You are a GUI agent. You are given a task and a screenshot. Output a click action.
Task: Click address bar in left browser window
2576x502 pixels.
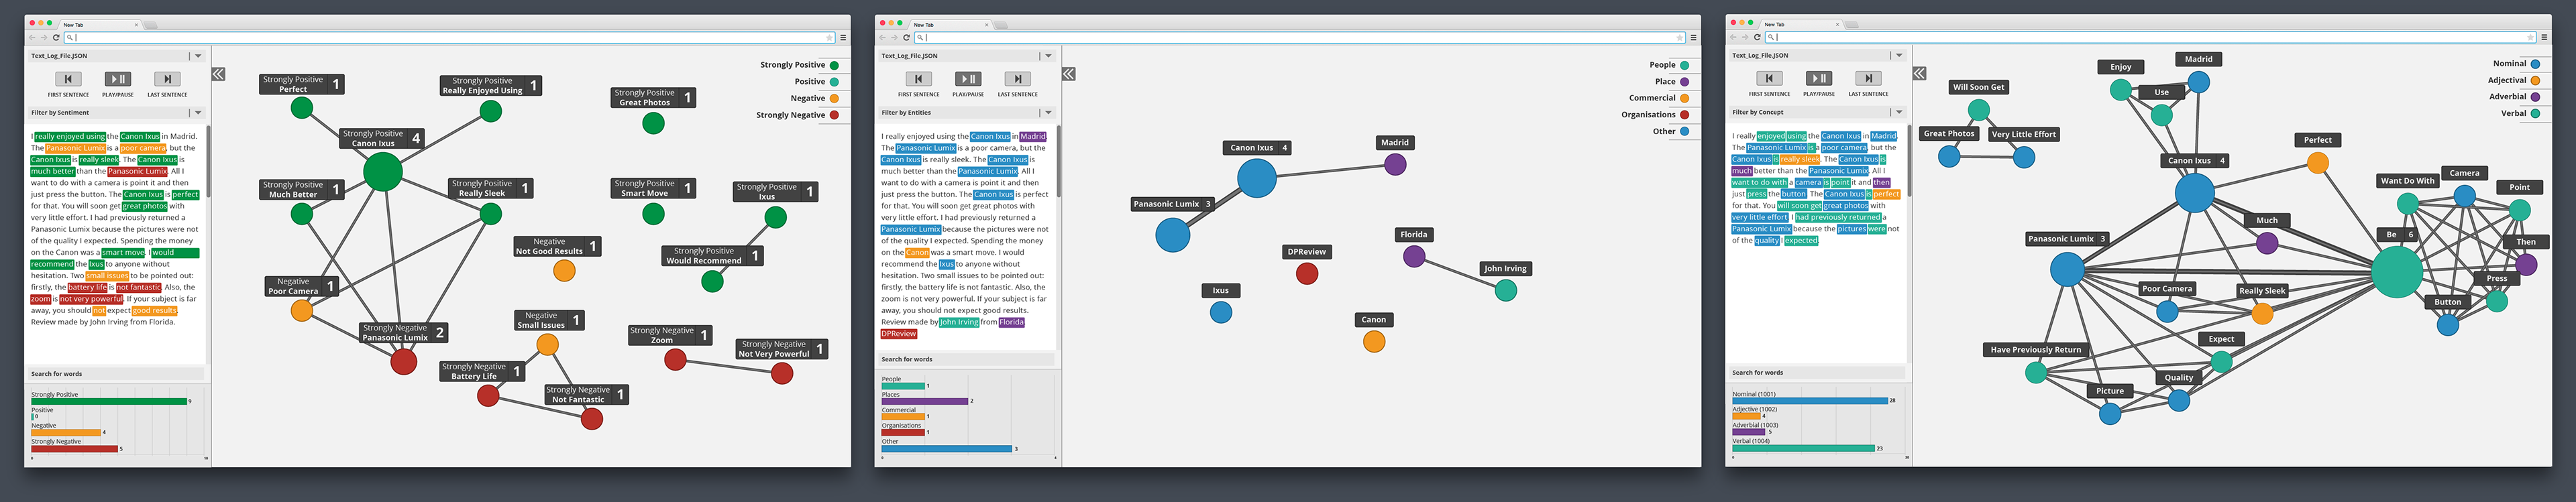click(449, 38)
